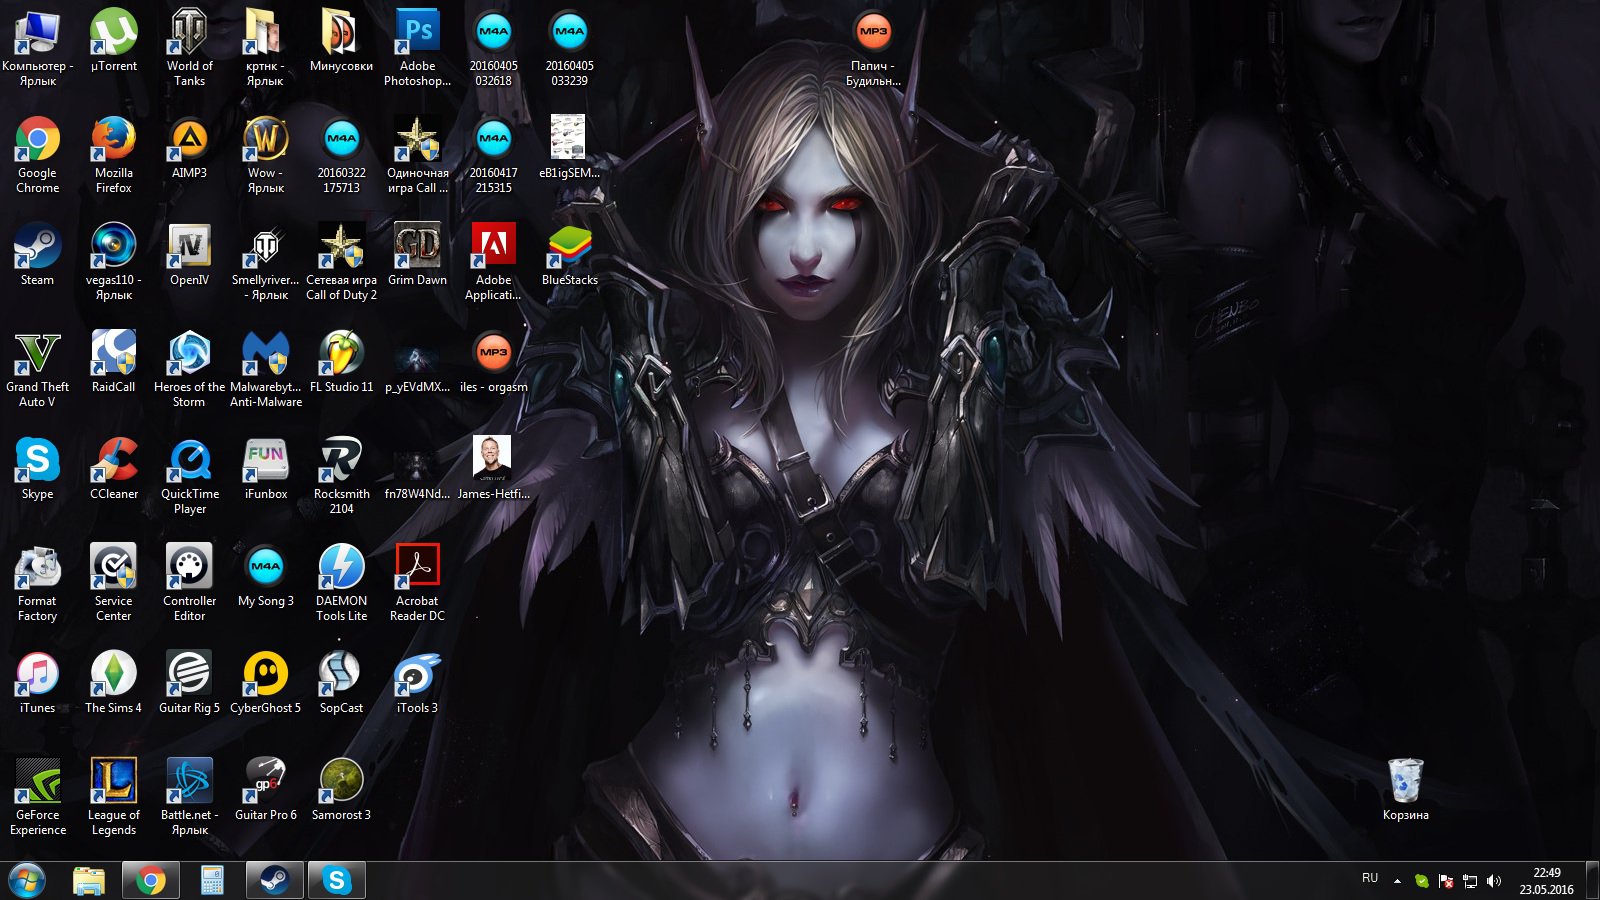Select the iFunbox icon
Image resolution: width=1600 pixels, height=900 pixels.
[x=265, y=460]
